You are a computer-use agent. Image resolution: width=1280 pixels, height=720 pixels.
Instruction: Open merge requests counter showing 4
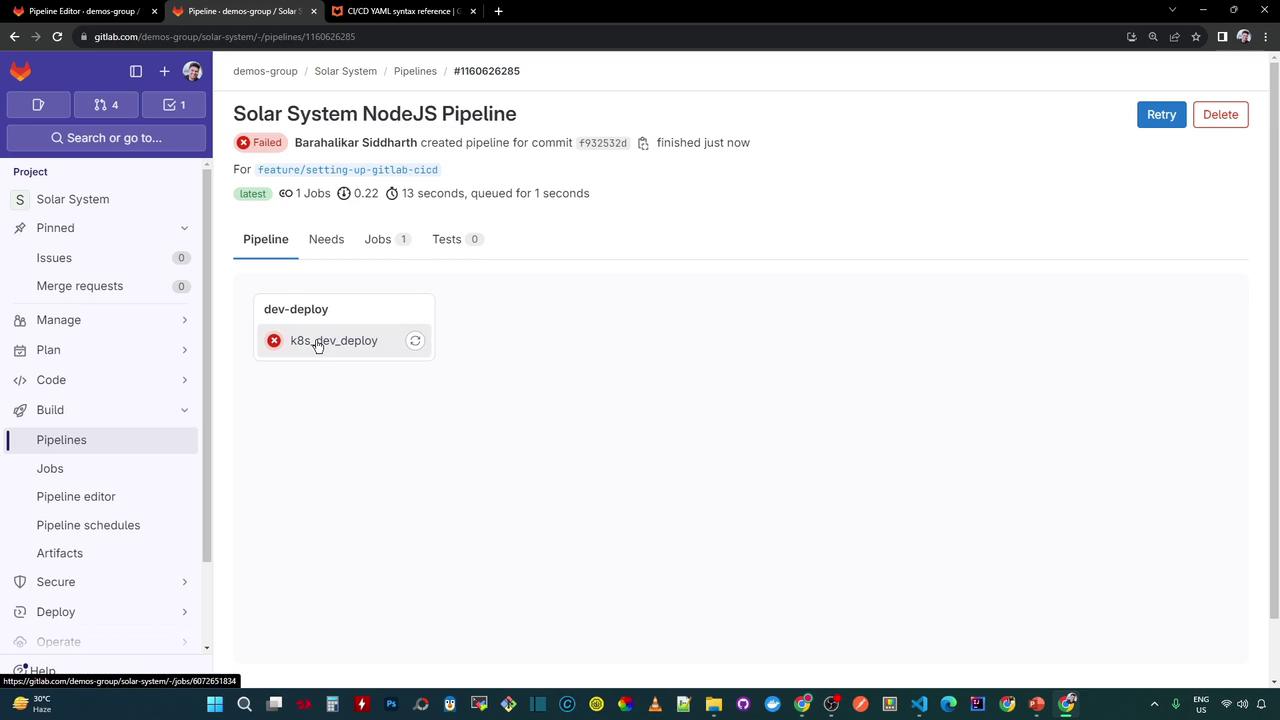point(106,105)
